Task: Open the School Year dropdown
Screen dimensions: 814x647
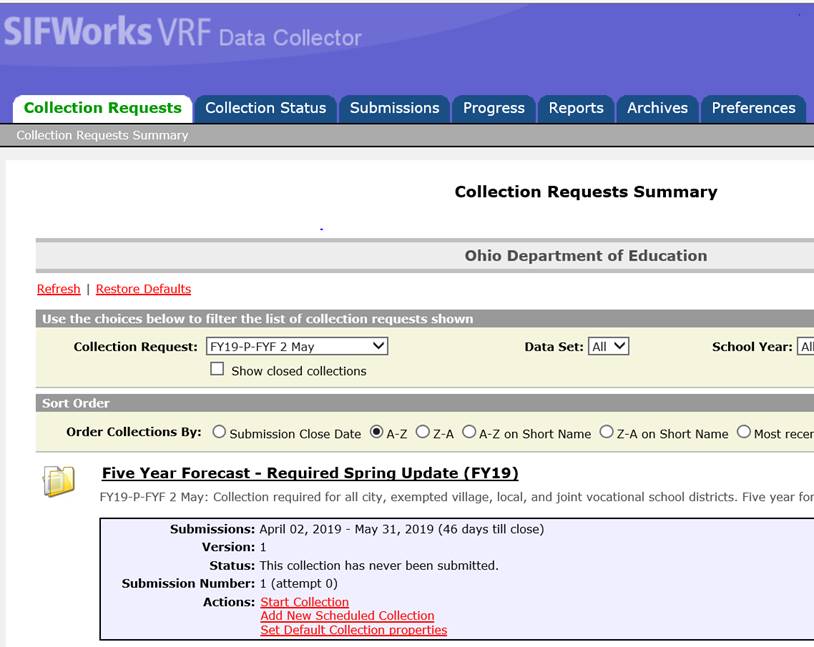Action: [x=804, y=347]
